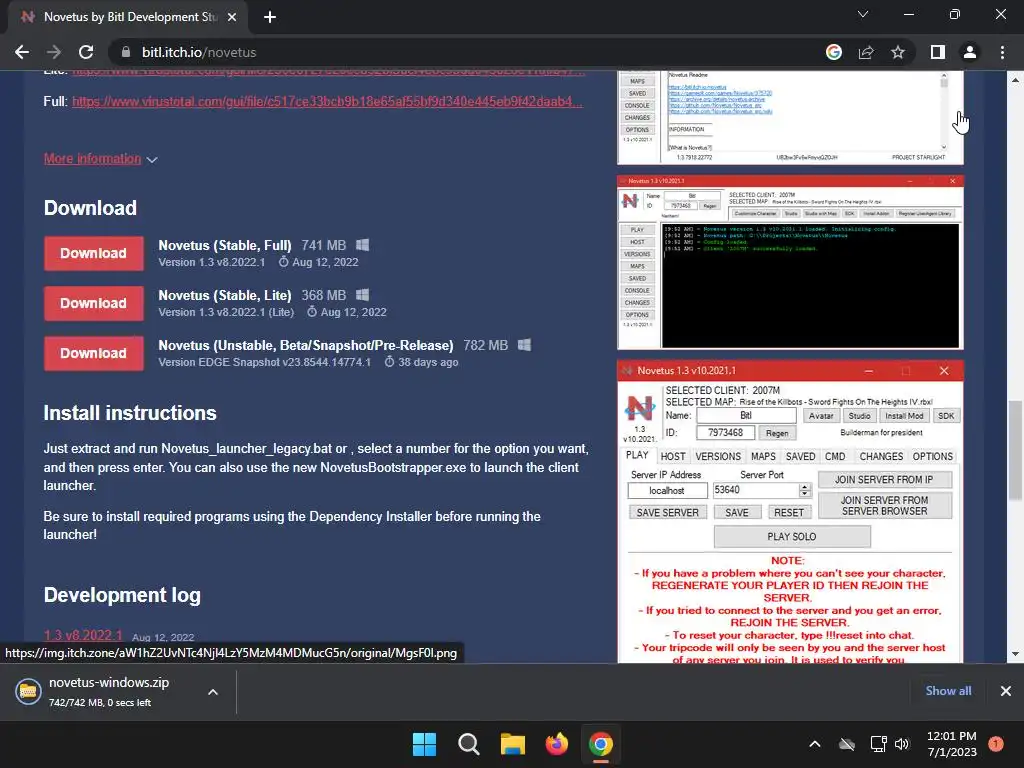Click the Development log heading

[x=122, y=595]
